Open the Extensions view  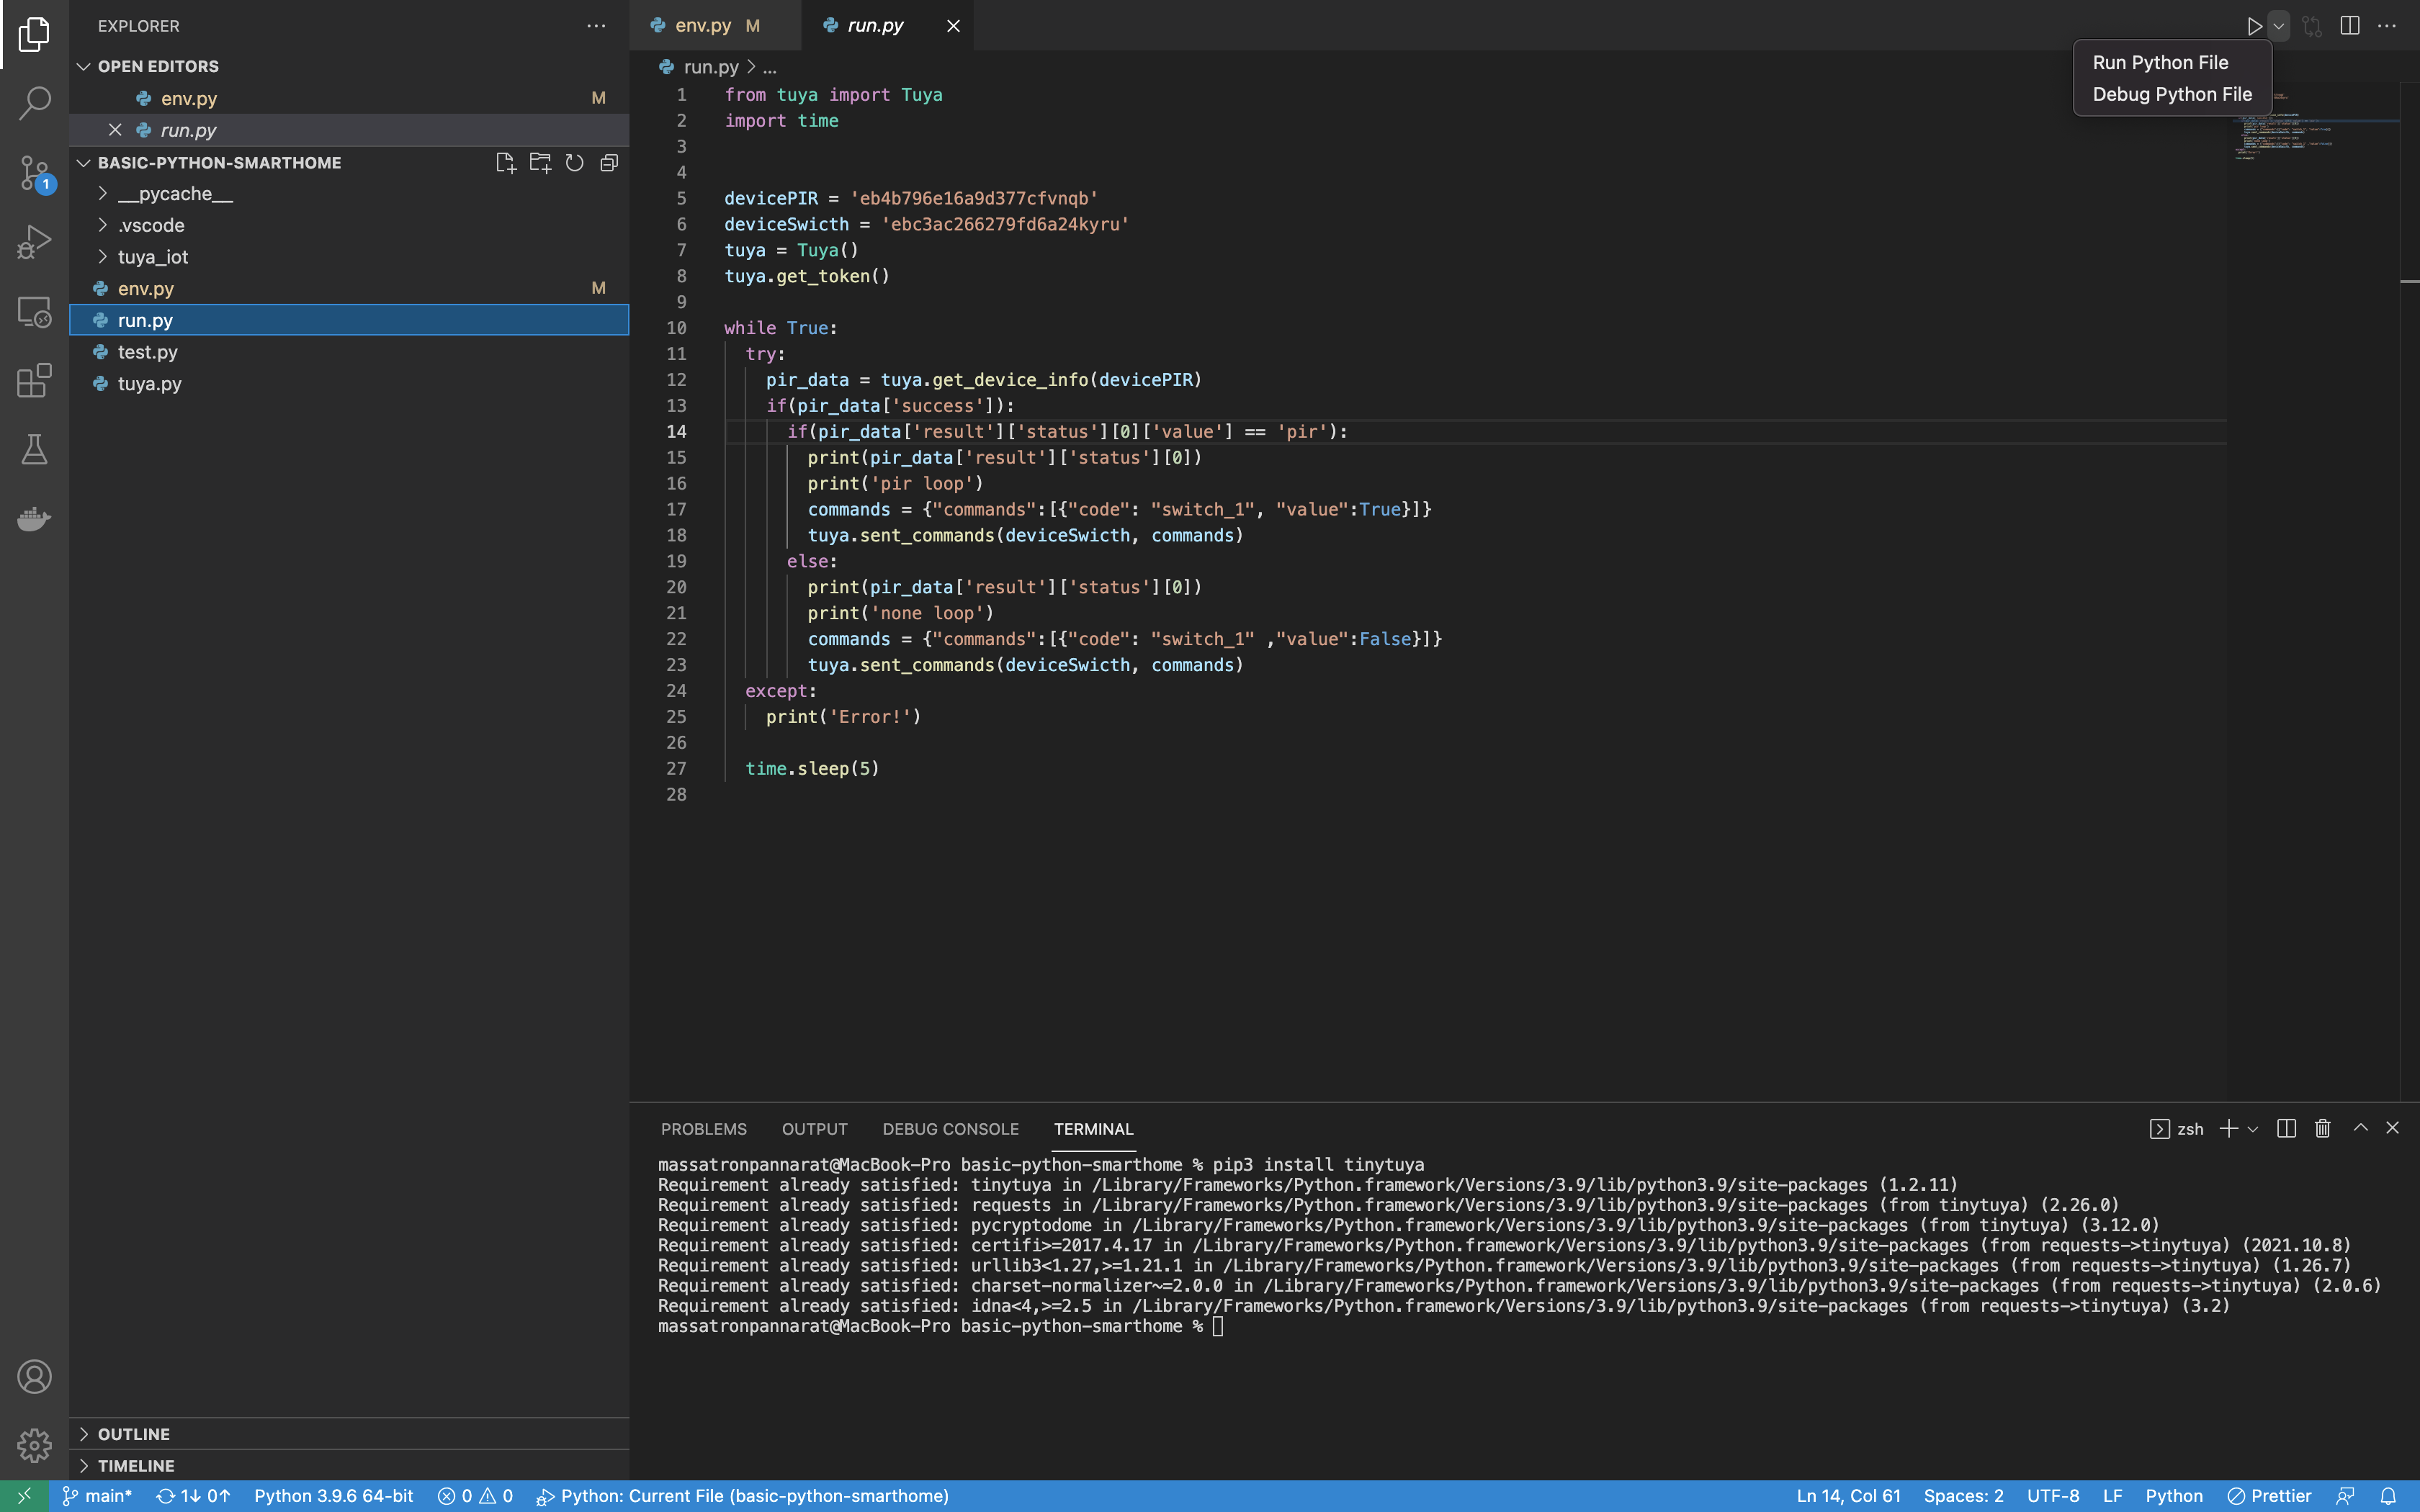tap(34, 380)
